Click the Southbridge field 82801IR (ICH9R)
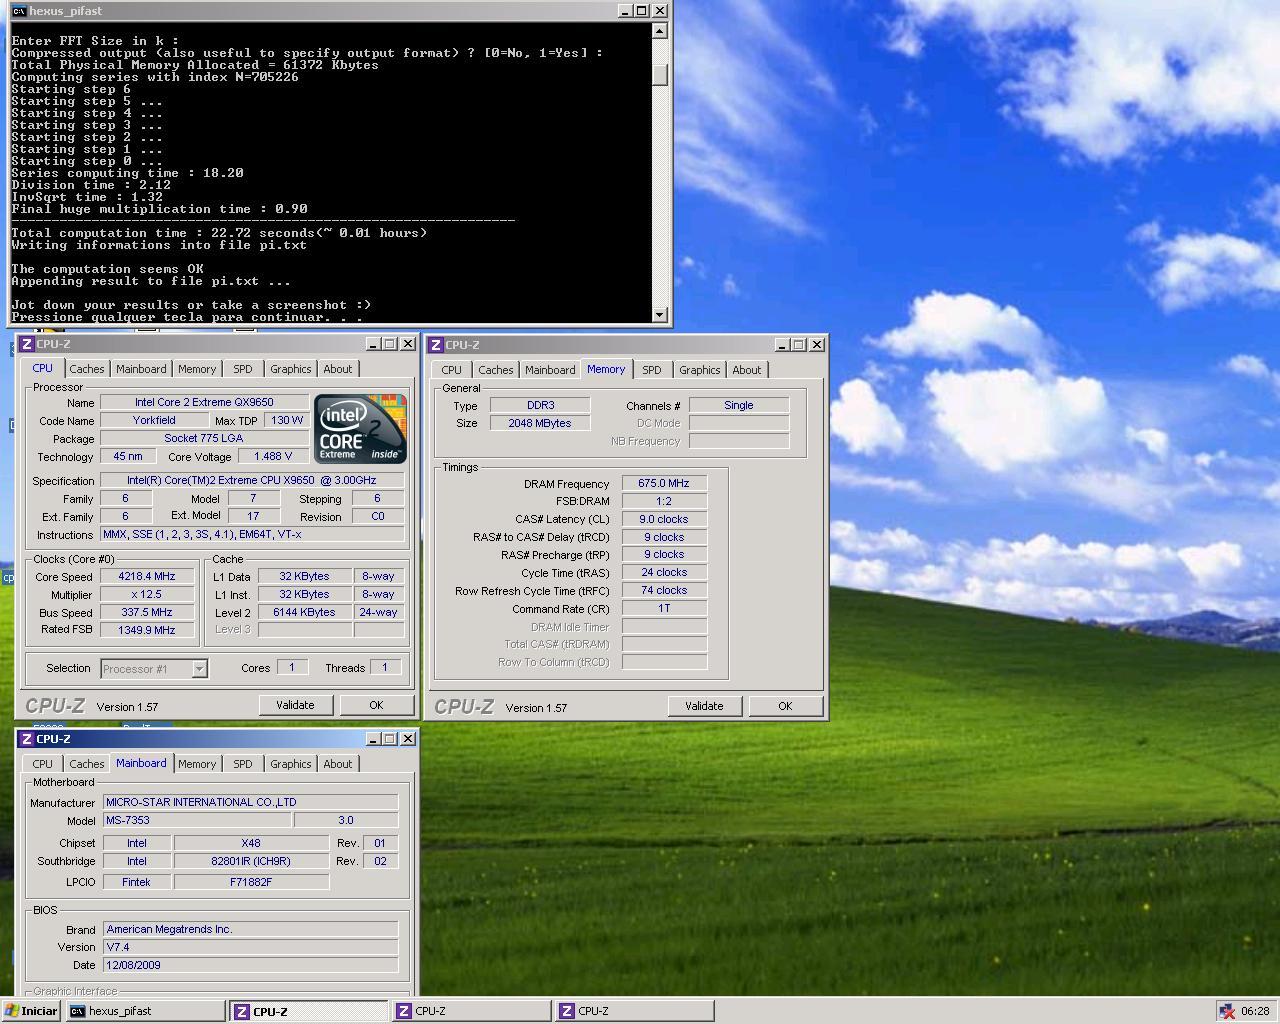Screen dimensions: 1280x1024 (251, 861)
